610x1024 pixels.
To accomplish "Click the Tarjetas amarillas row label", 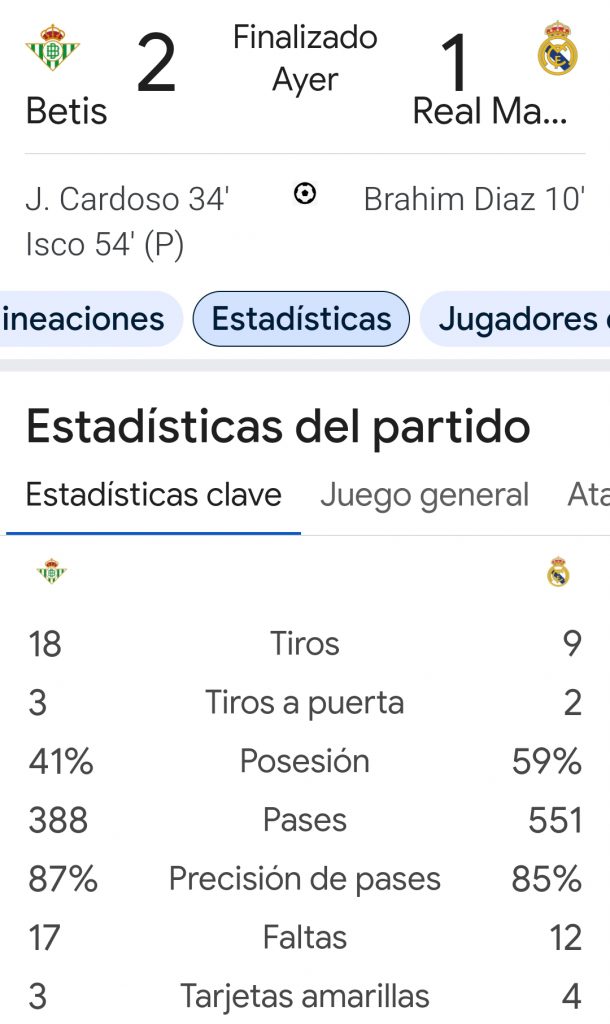I will point(305,996).
